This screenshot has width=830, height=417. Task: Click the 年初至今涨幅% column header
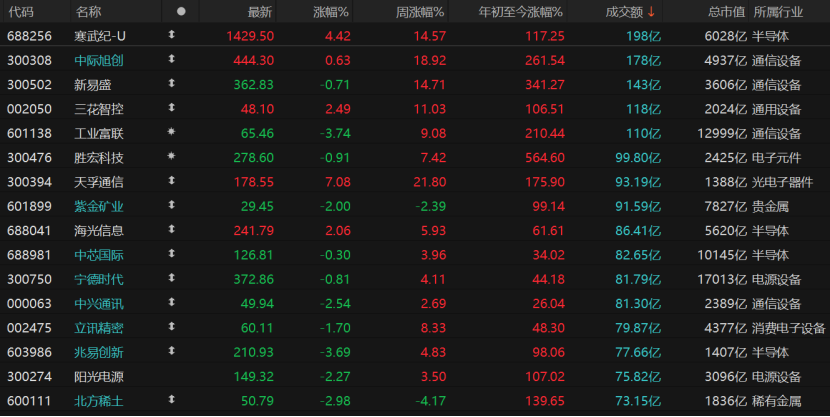tap(522, 12)
